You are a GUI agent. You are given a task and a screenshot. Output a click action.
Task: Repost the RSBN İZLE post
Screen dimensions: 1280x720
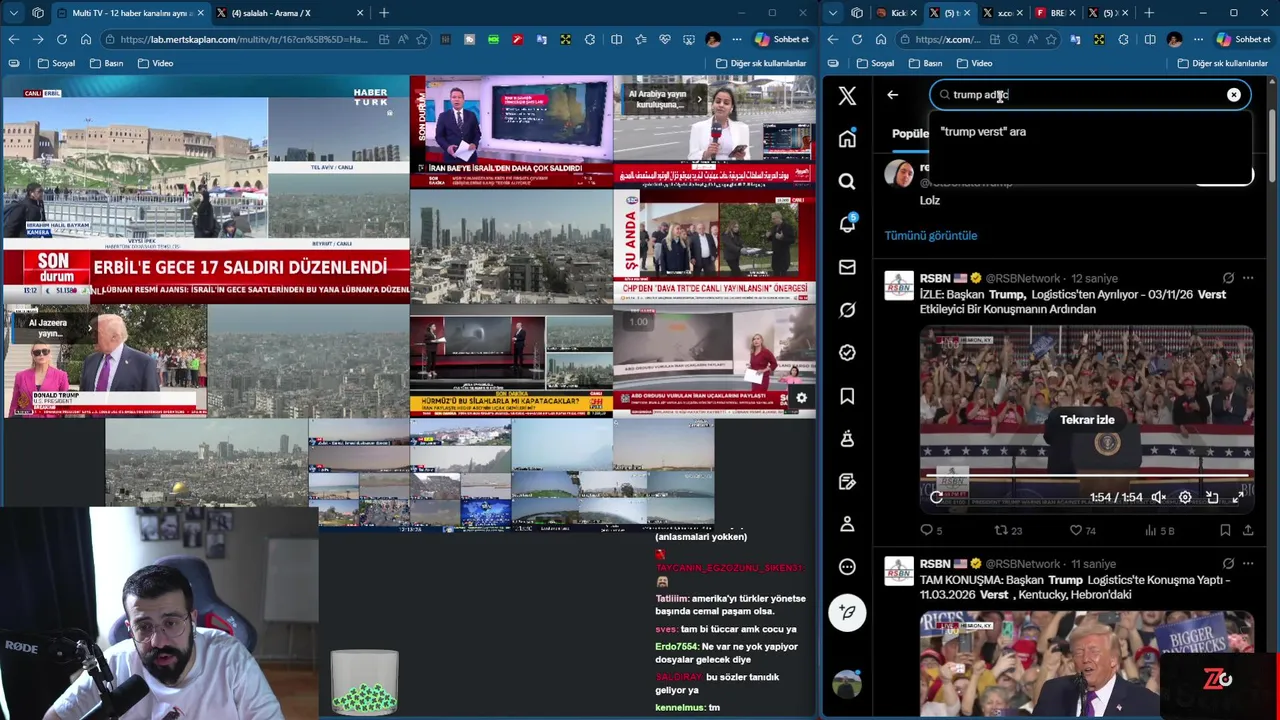point(1007,530)
